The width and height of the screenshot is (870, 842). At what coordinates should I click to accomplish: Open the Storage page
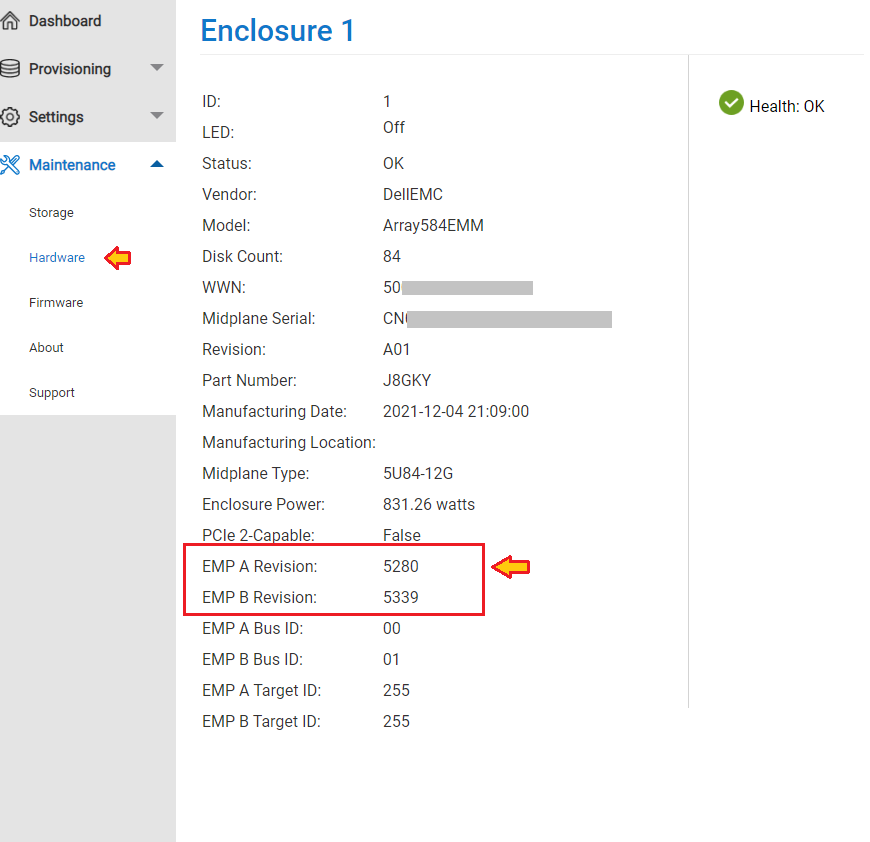click(x=51, y=212)
